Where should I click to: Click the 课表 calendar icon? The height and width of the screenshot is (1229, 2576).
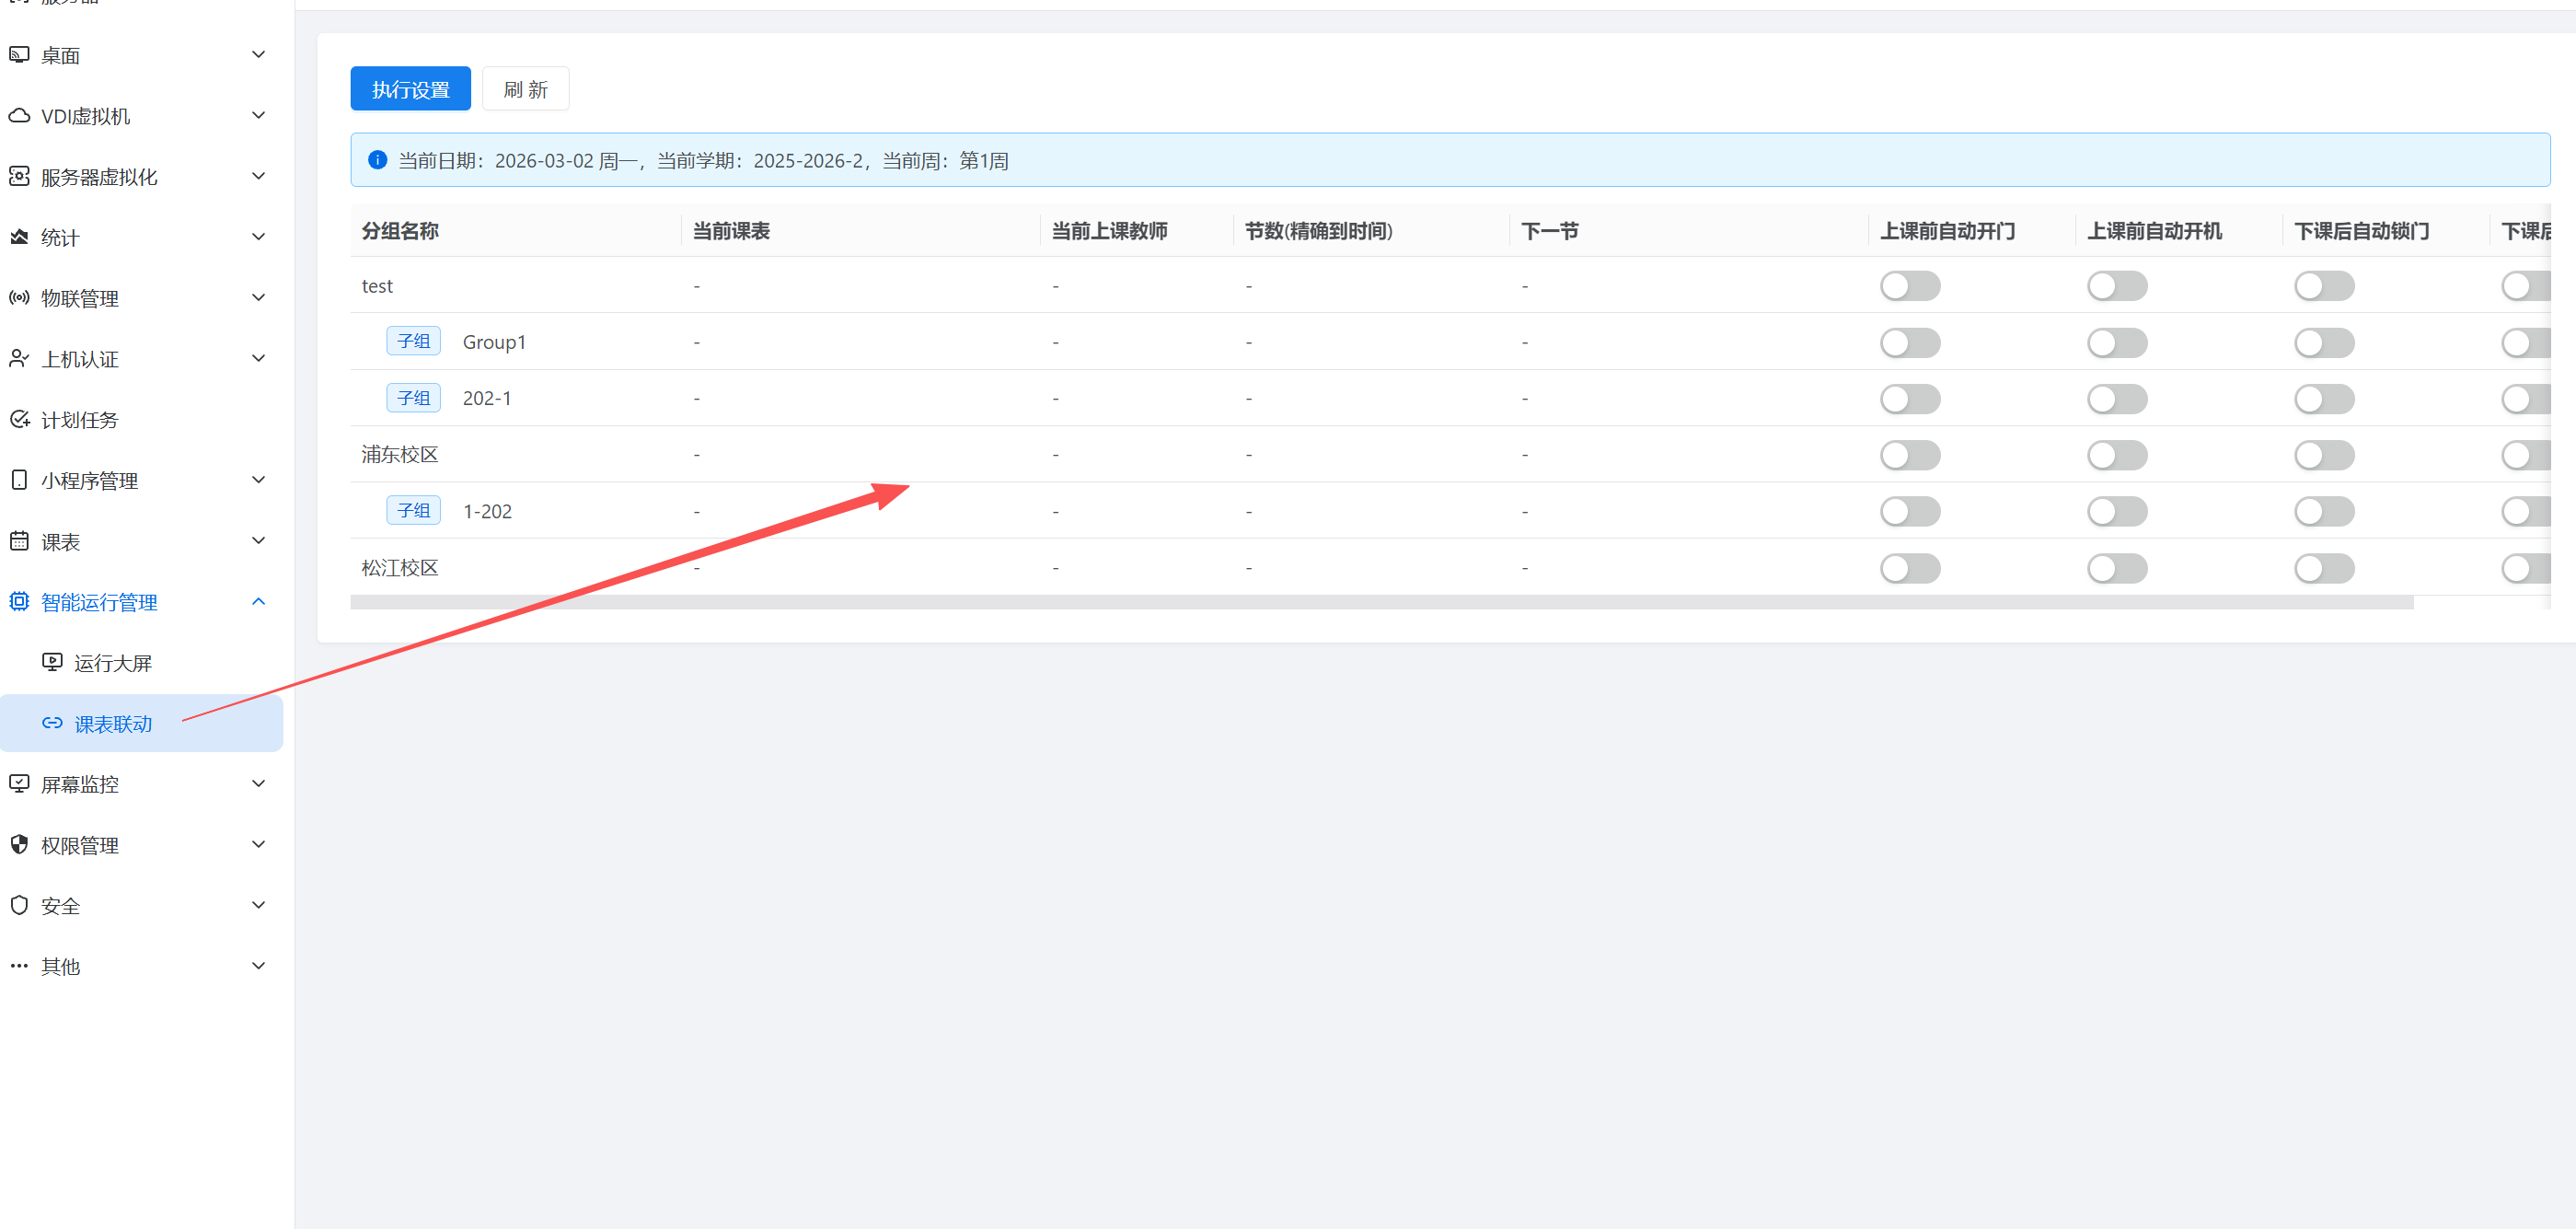(19, 541)
